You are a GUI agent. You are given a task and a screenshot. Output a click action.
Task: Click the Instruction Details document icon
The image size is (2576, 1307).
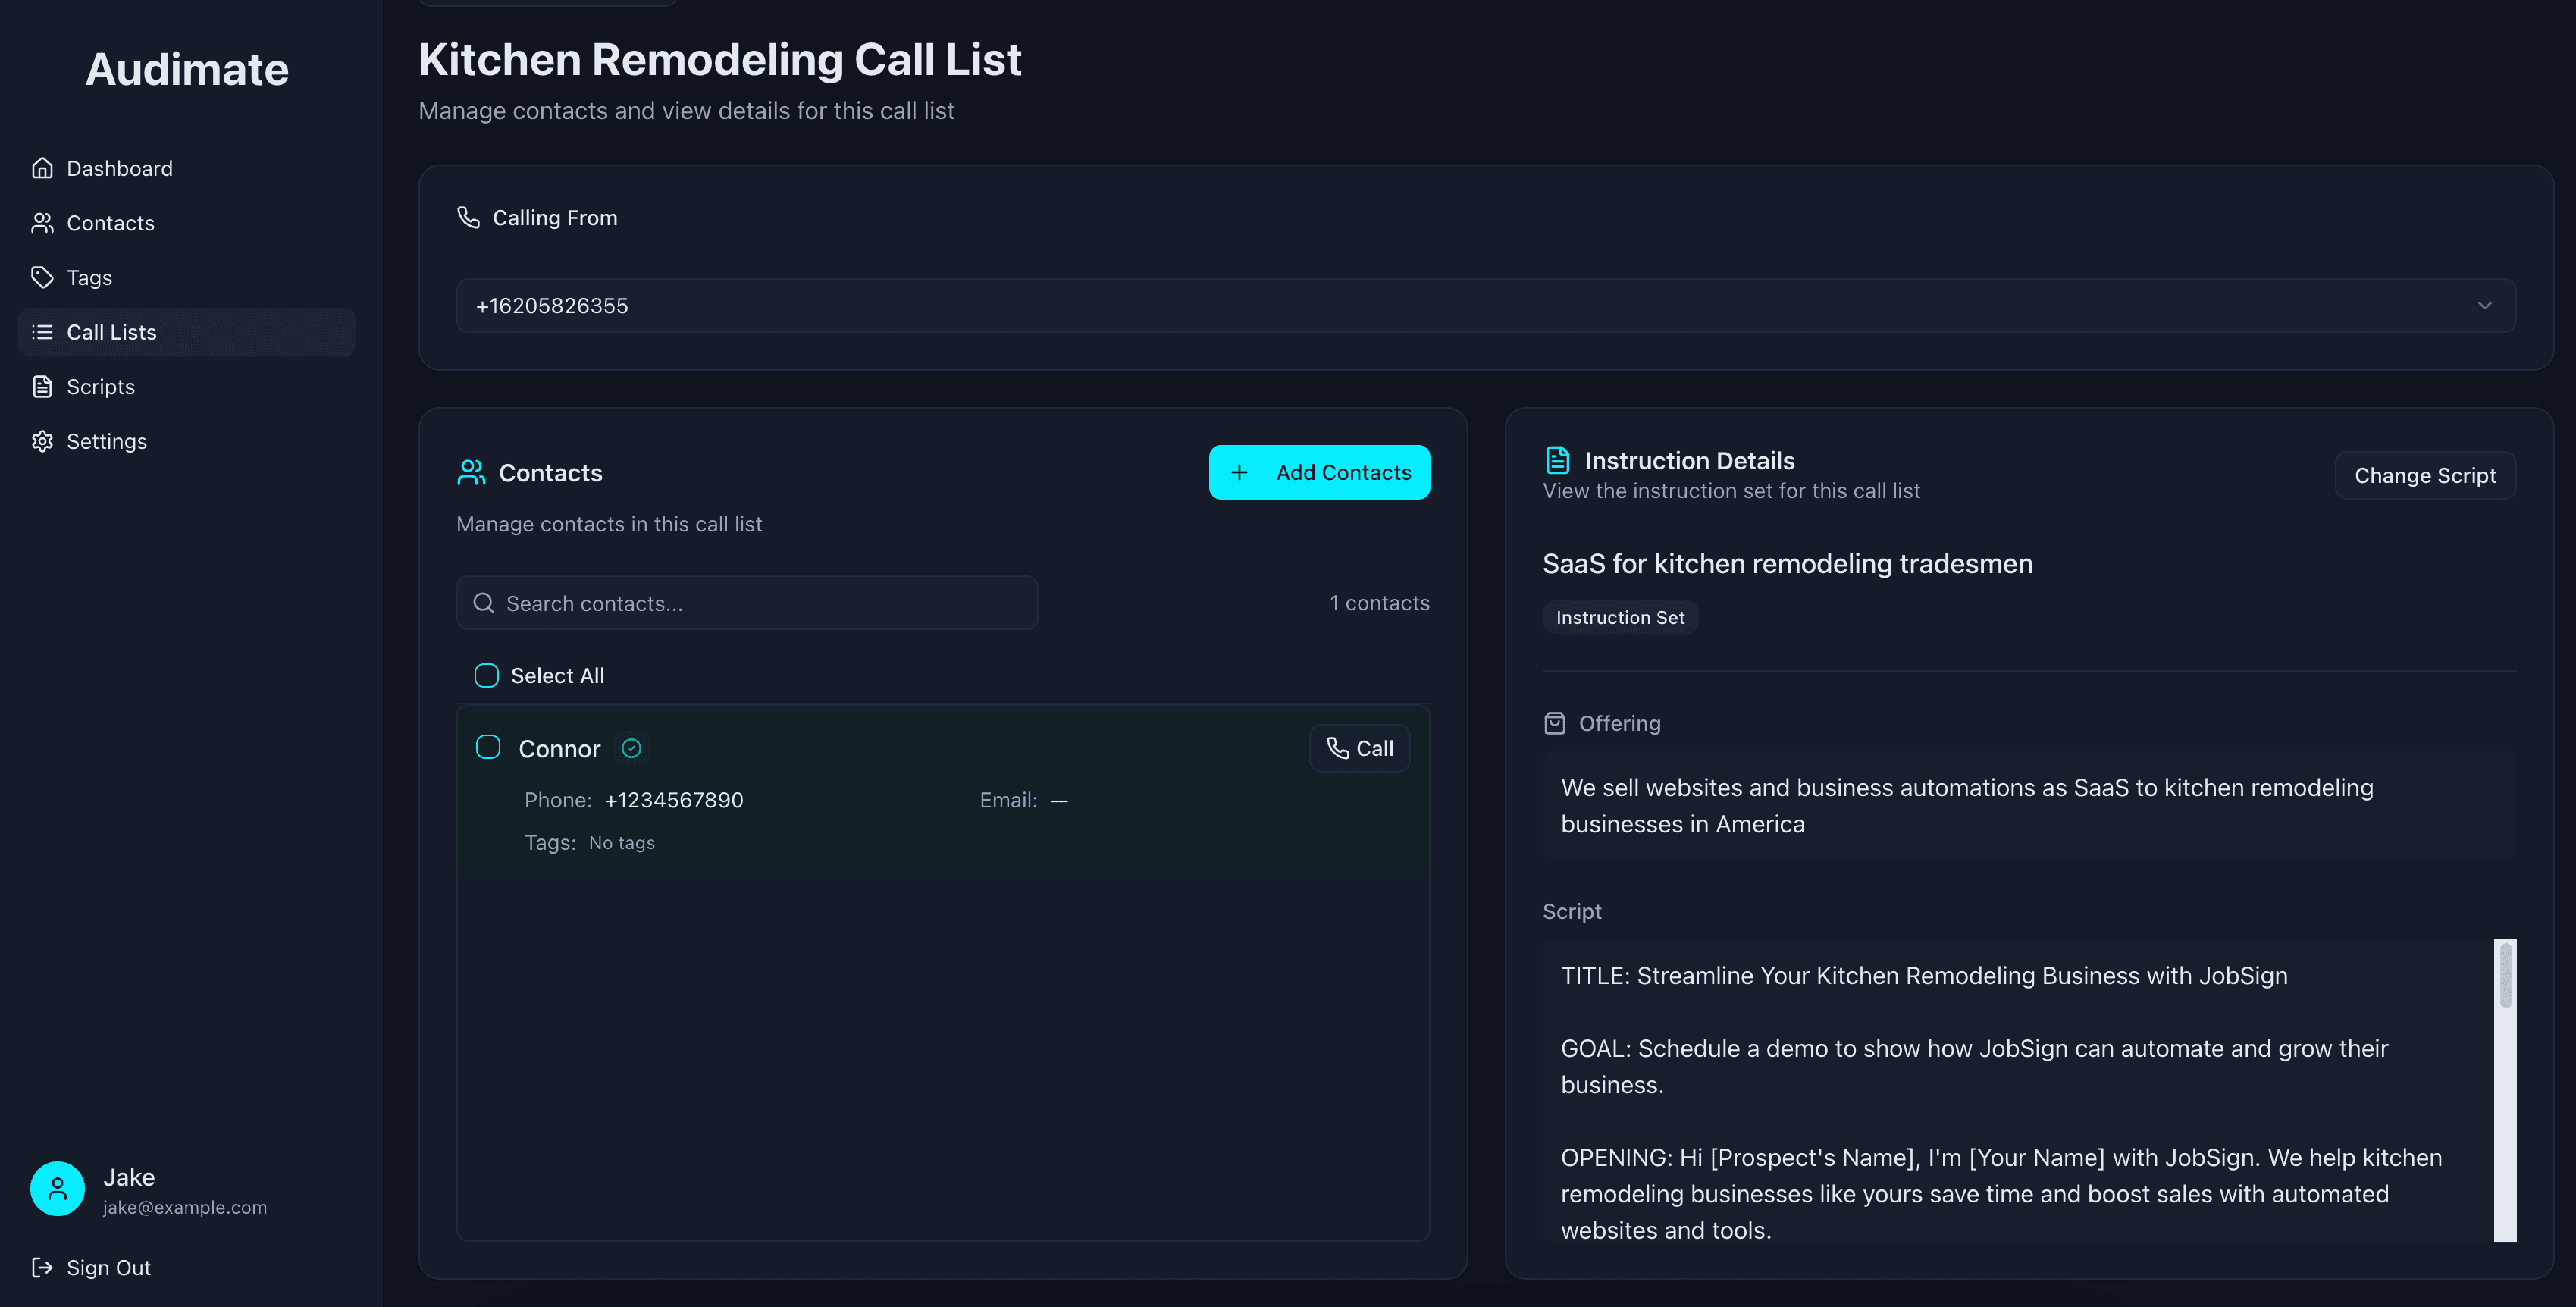coord(1557,460)
